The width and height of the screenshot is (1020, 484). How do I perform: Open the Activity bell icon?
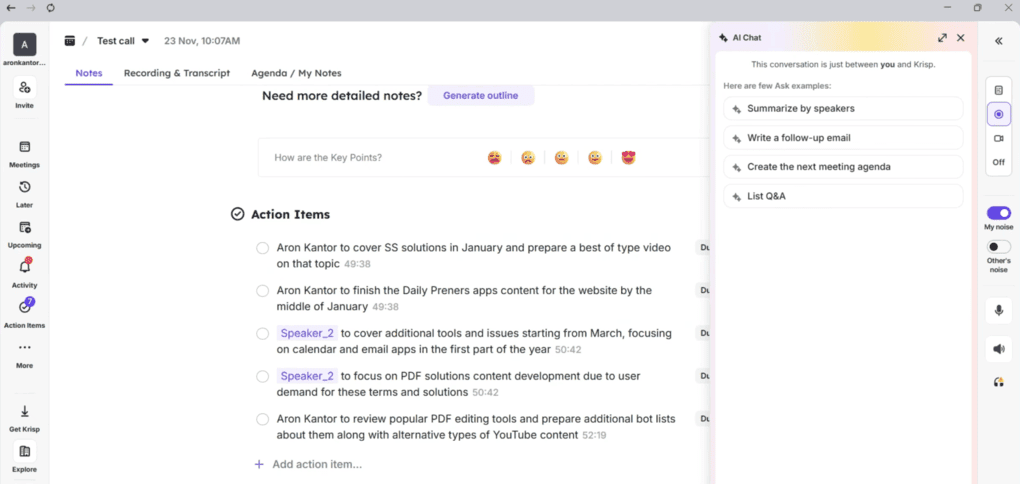pyautogui.click(x=24, y=267)
